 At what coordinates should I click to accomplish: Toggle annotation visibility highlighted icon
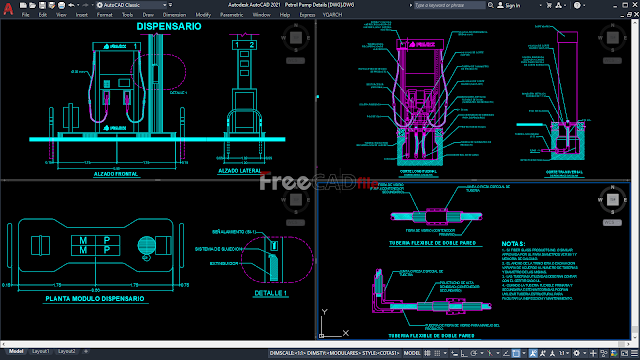pos(533,353)
